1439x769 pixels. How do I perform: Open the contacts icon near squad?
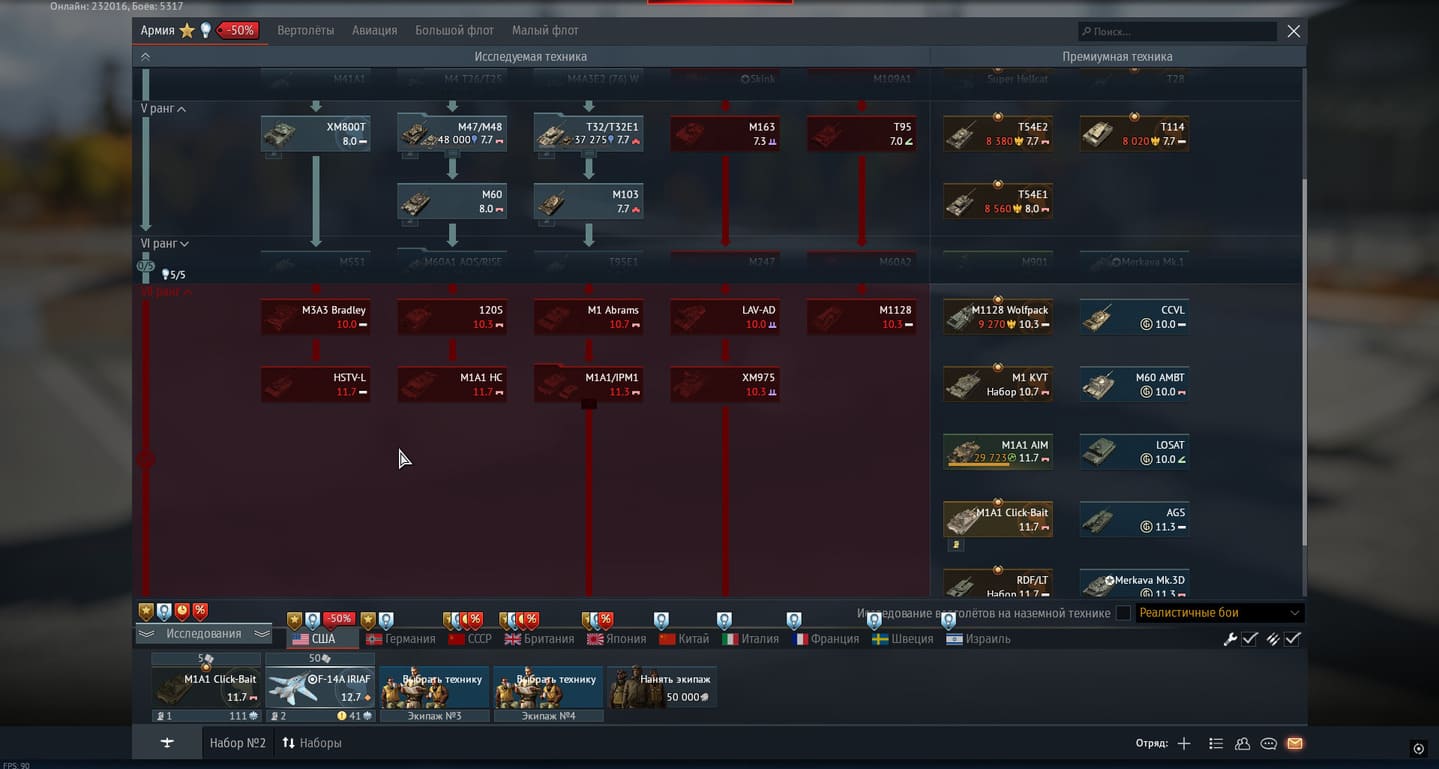click(x=1242, y=743)
